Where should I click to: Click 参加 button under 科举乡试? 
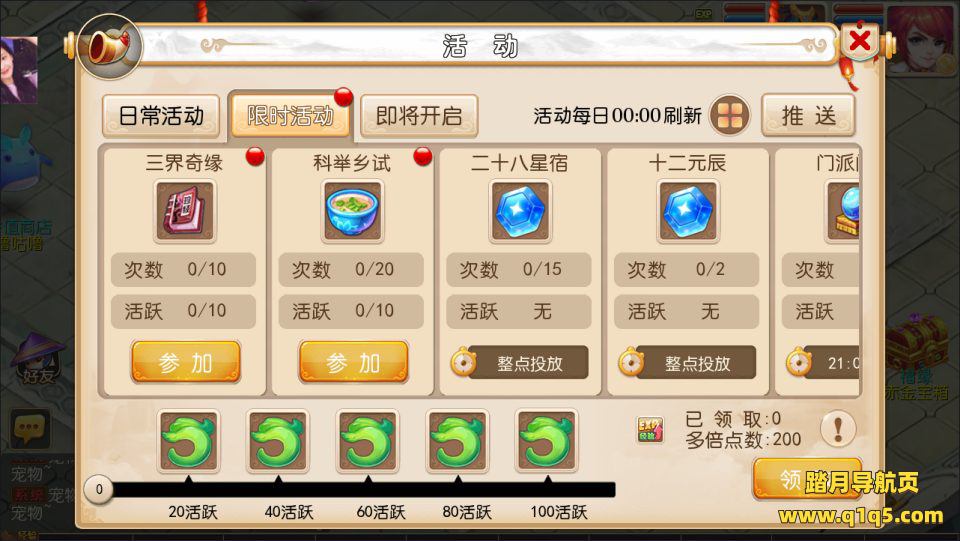click(x=353, y=362)
